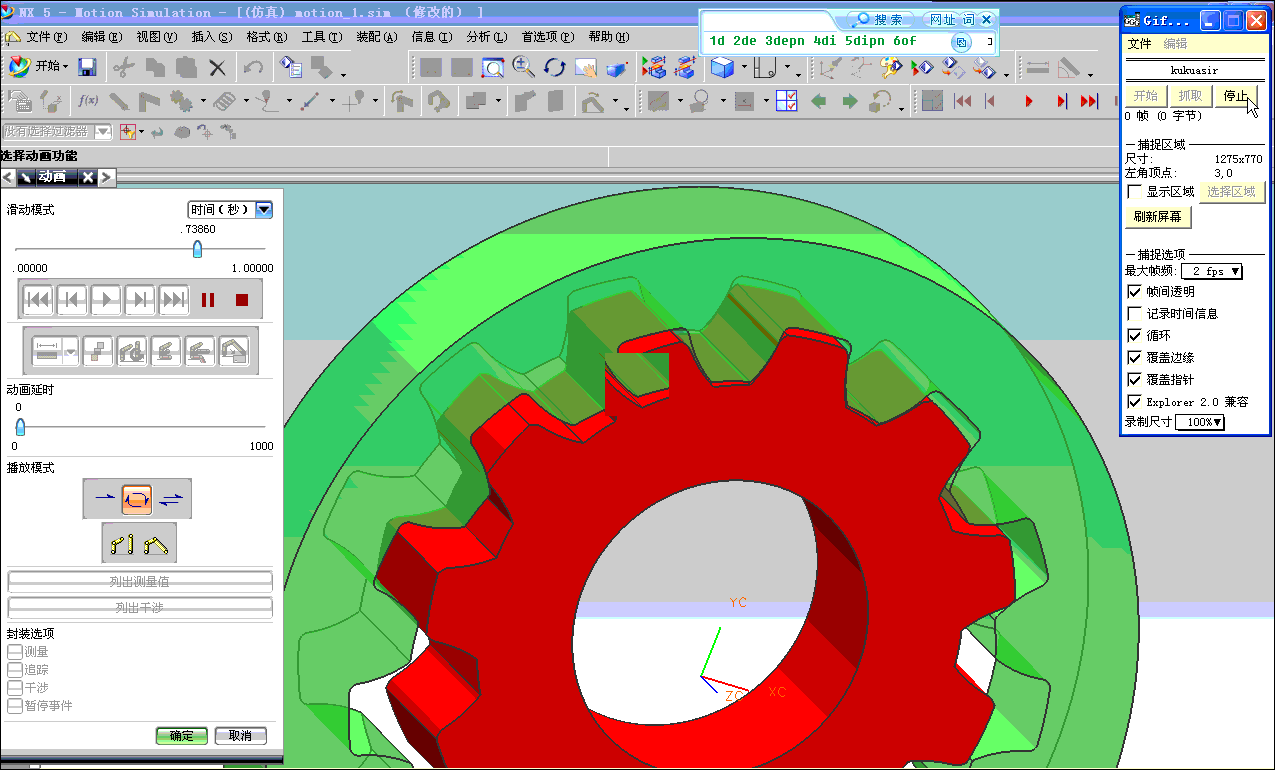This screenshot has height=770, width=1275.
Task: Click the 确定 OK button
Action: pos(182,736)
